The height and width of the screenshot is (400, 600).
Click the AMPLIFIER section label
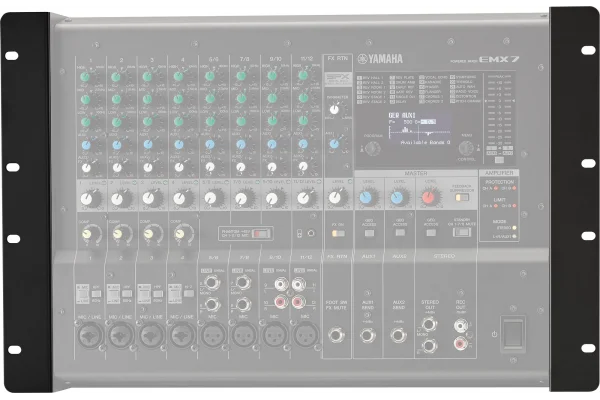[x=499, y=173]
